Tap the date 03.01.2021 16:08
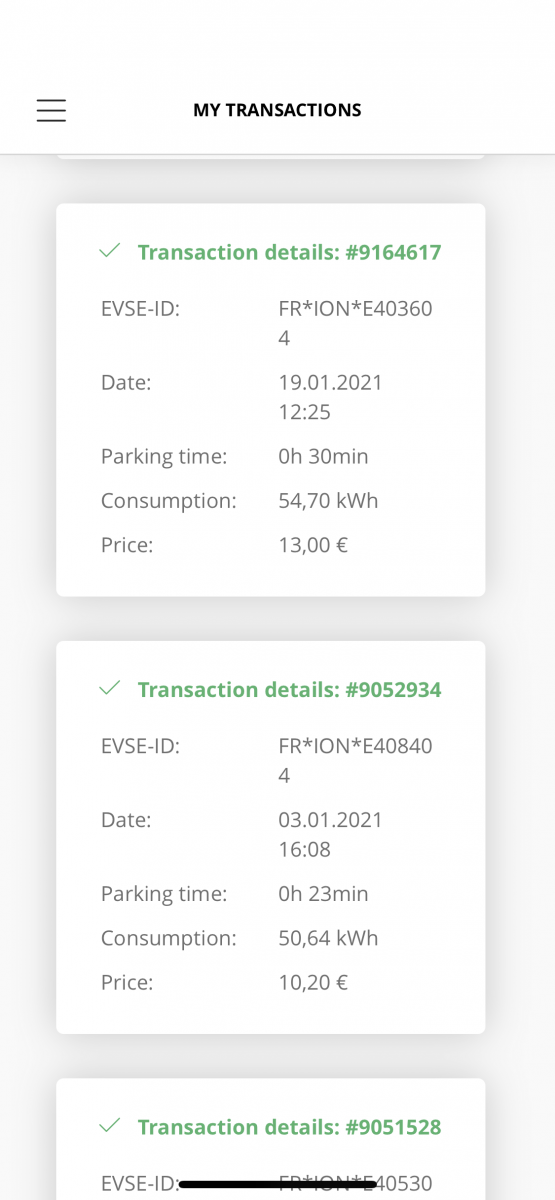Viewport: 555px width, 1200px height. click(x=330, y=834)
